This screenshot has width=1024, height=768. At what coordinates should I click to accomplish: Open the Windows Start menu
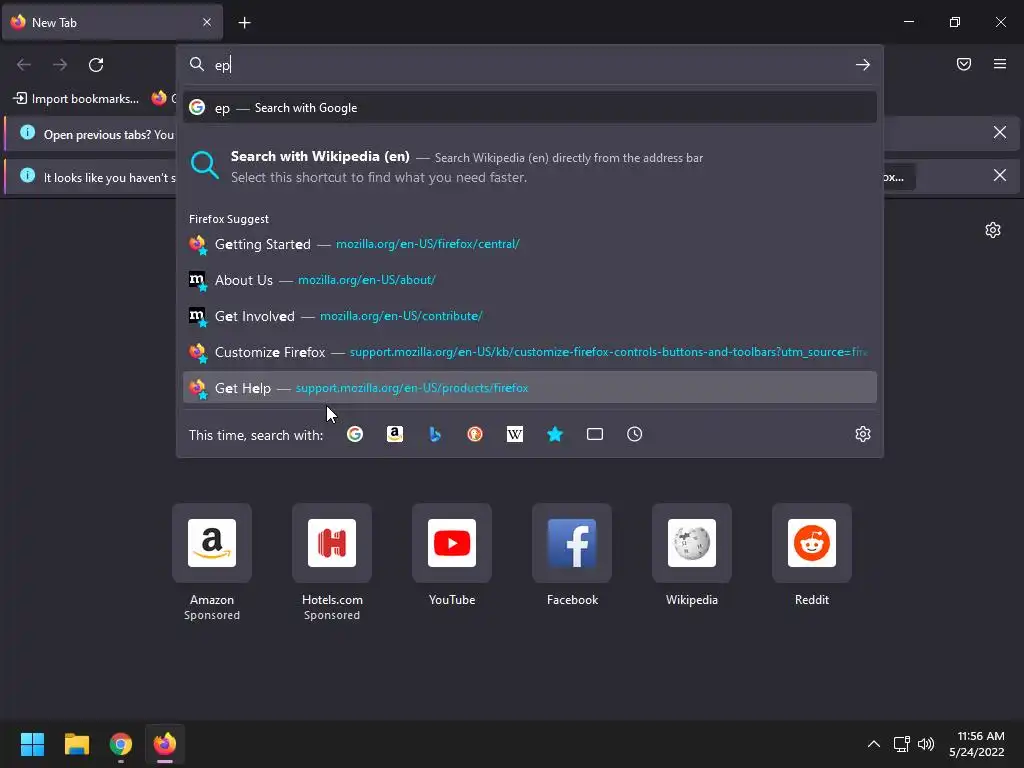[33, 744]
